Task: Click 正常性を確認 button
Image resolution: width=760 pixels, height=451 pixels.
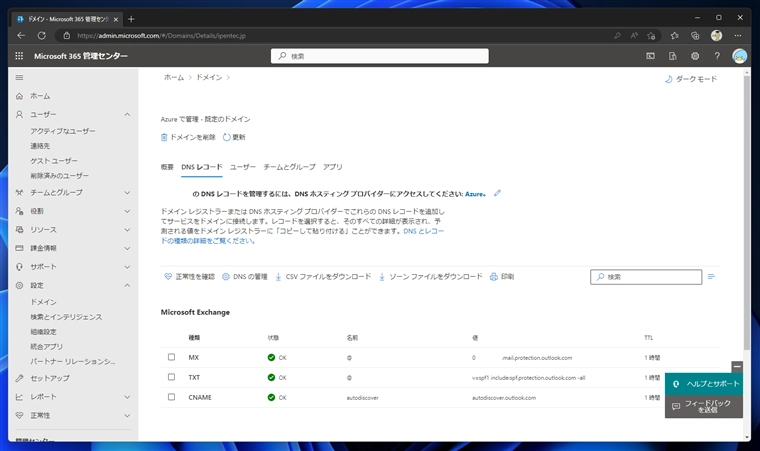Action: click(x=190, y=276)
